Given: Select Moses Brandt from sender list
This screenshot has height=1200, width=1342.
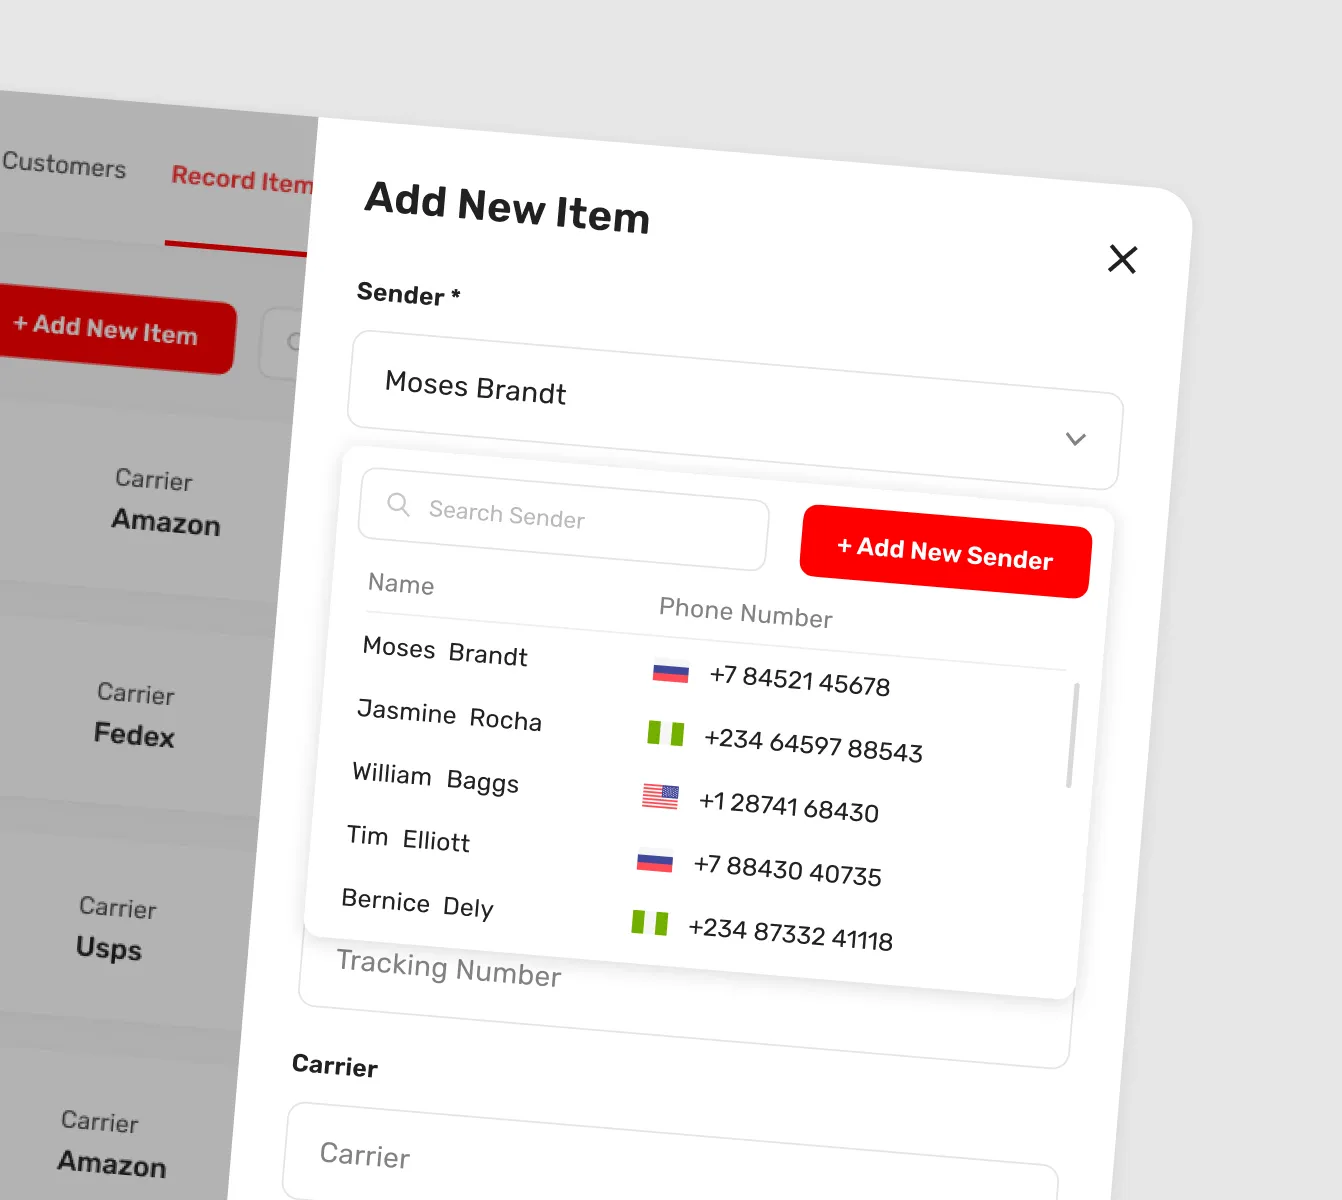Looking at the screenshot, I should 445,651.
